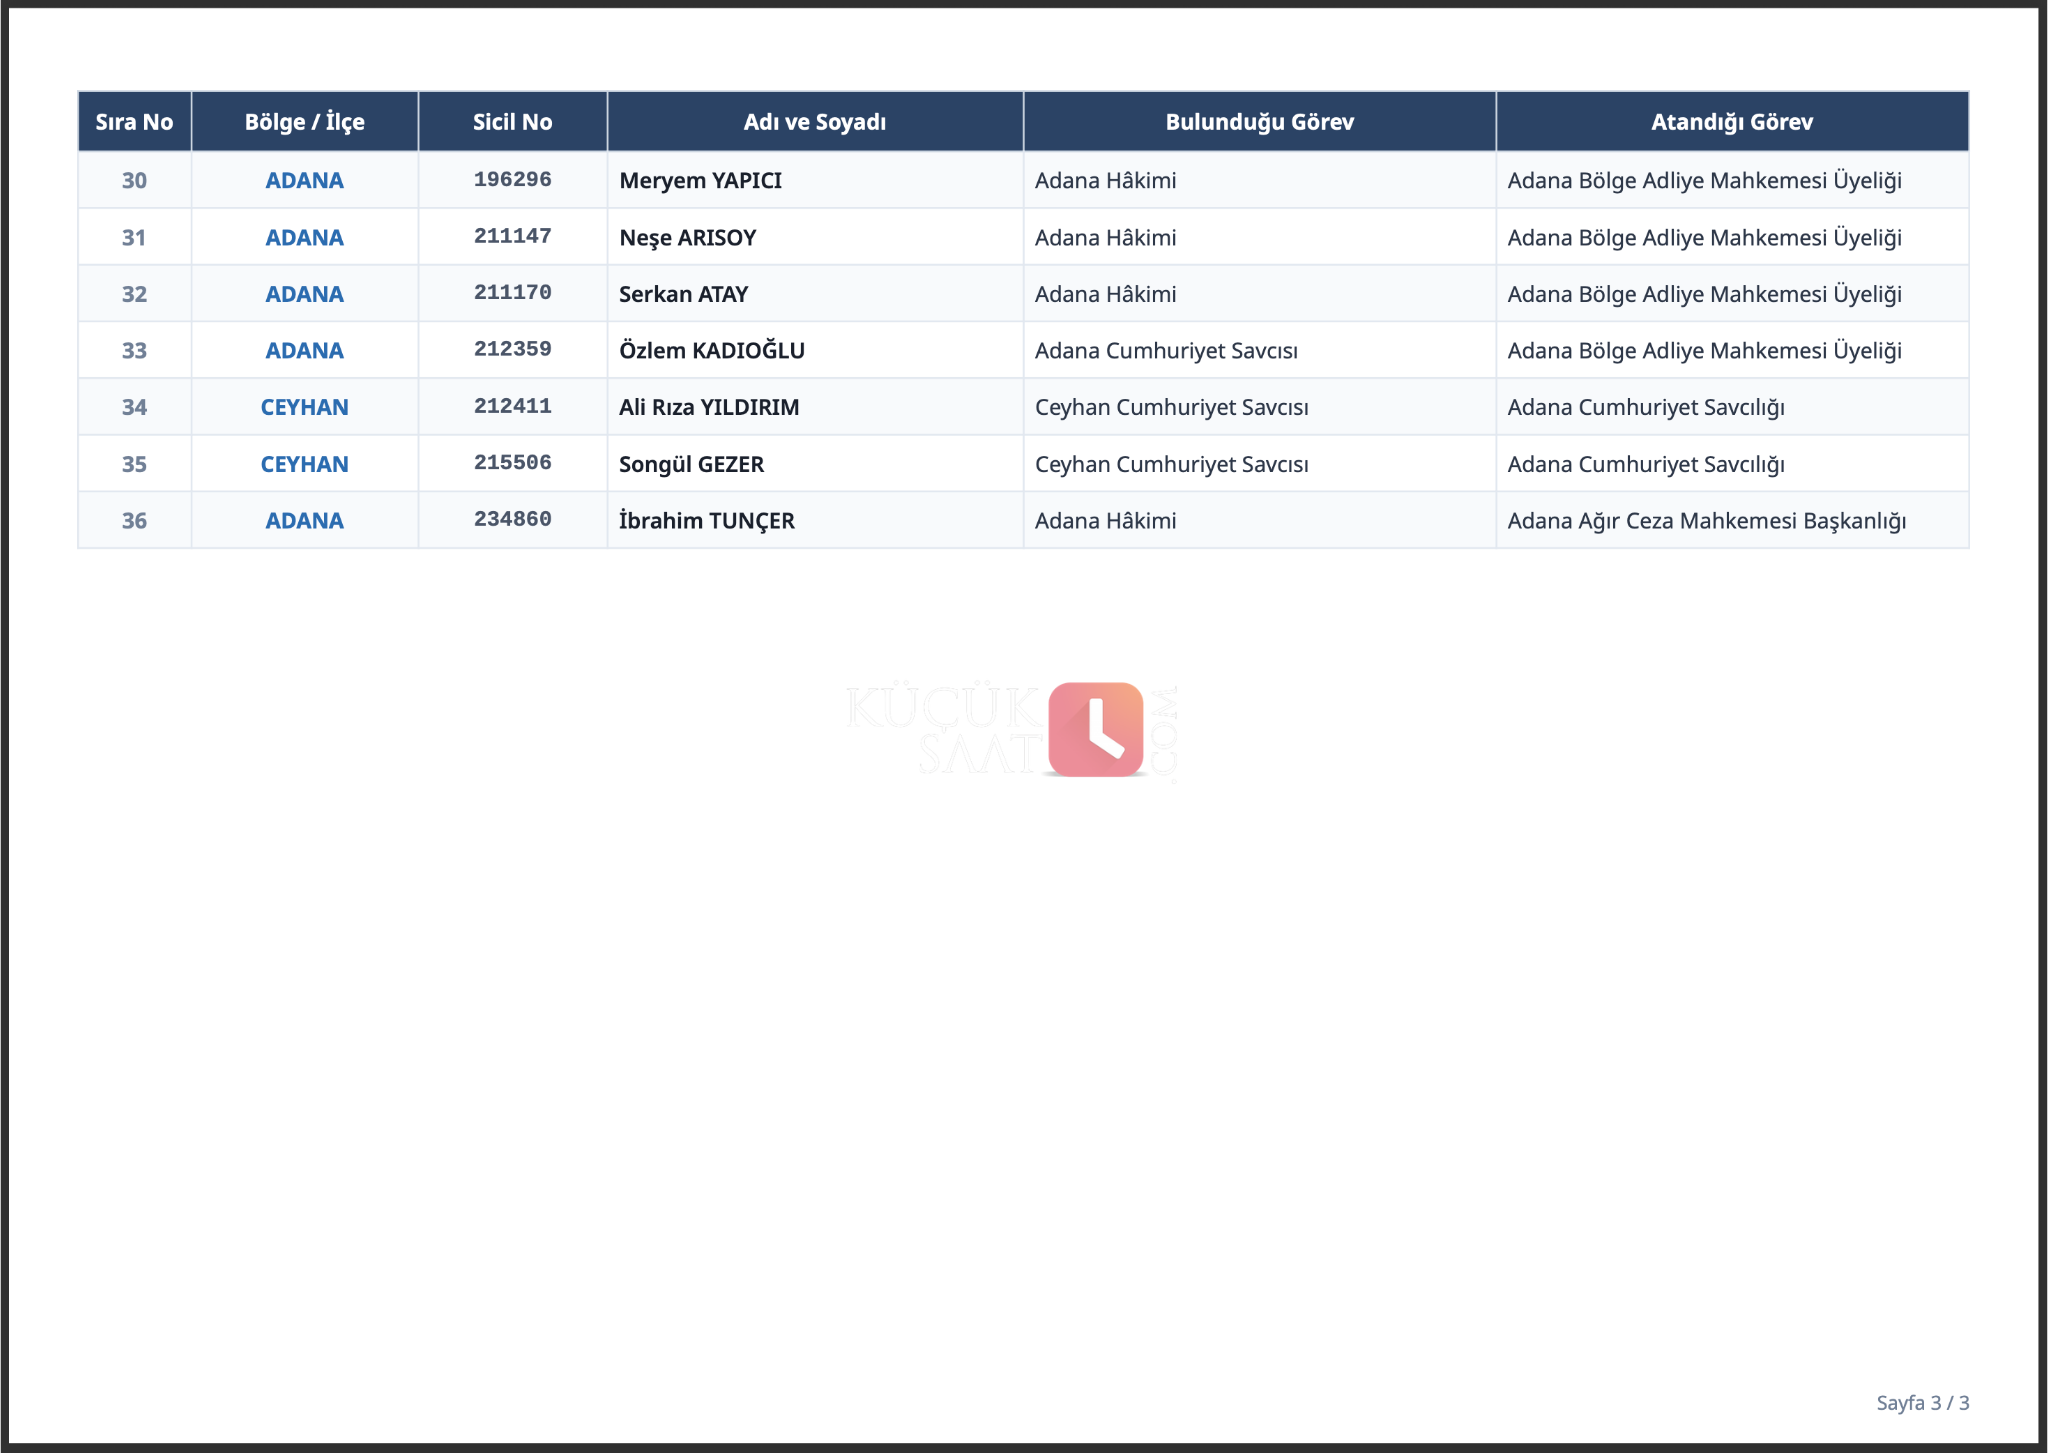Click ADANA in İbrahim TUNÇER's row
Image resolution: width=2048 pixels, height=1453 pixels.
pyautogui.click(x=305, y=520)
